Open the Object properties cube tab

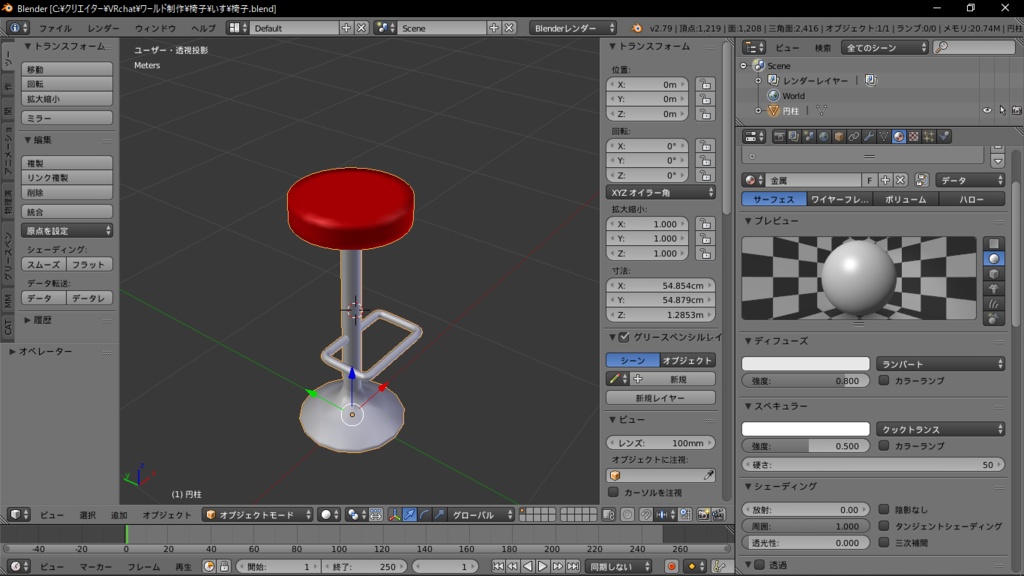click(x=839, y=136)
